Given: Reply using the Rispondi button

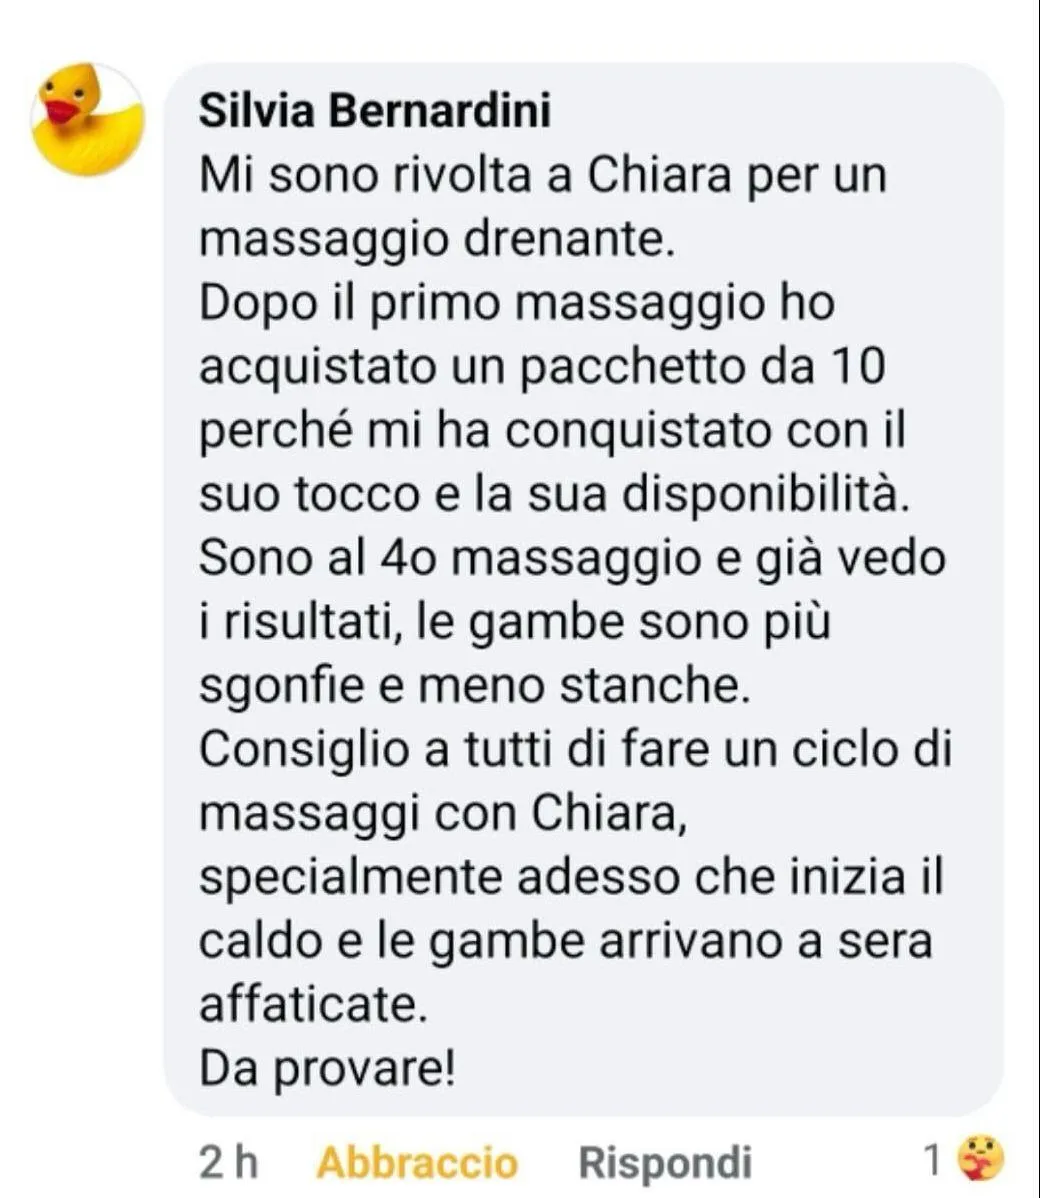Looking at the screenshot, I should point(666,1163).
